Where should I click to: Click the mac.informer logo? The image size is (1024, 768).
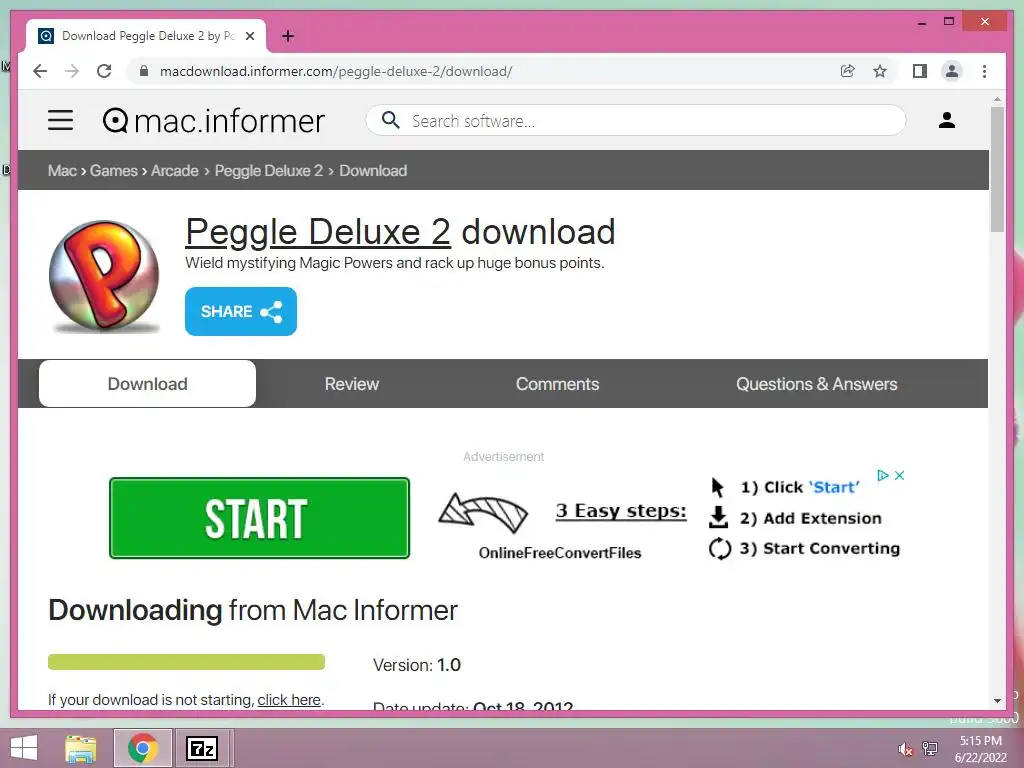(214, 121)
